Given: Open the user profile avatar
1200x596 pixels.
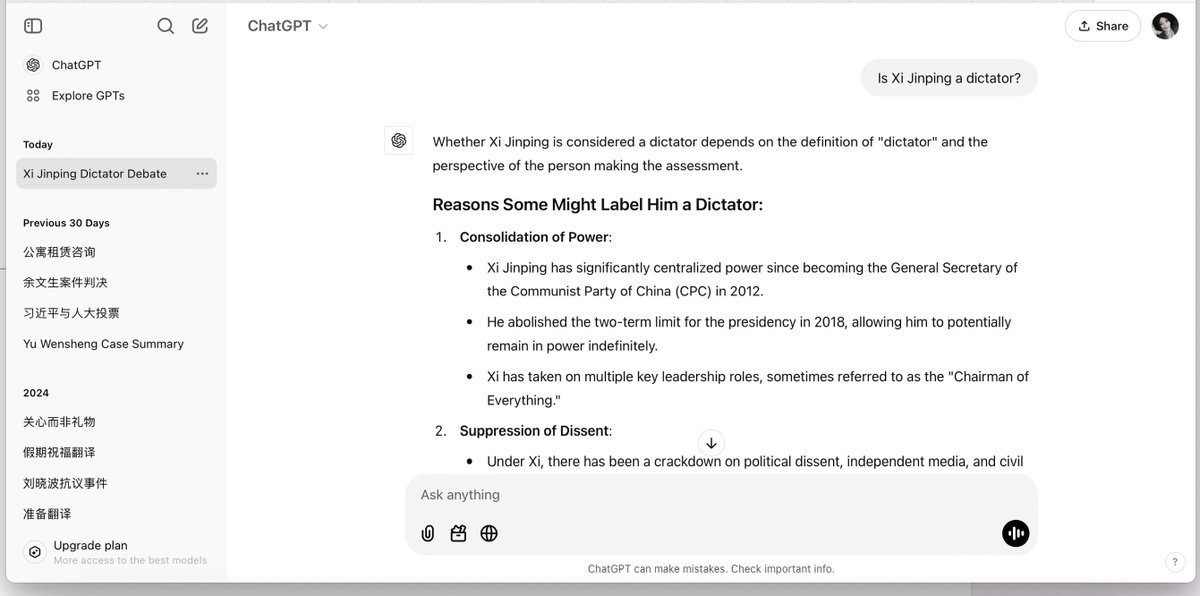Looking at the screenshot, I should pyautogui.click(x=1165, y=26).
